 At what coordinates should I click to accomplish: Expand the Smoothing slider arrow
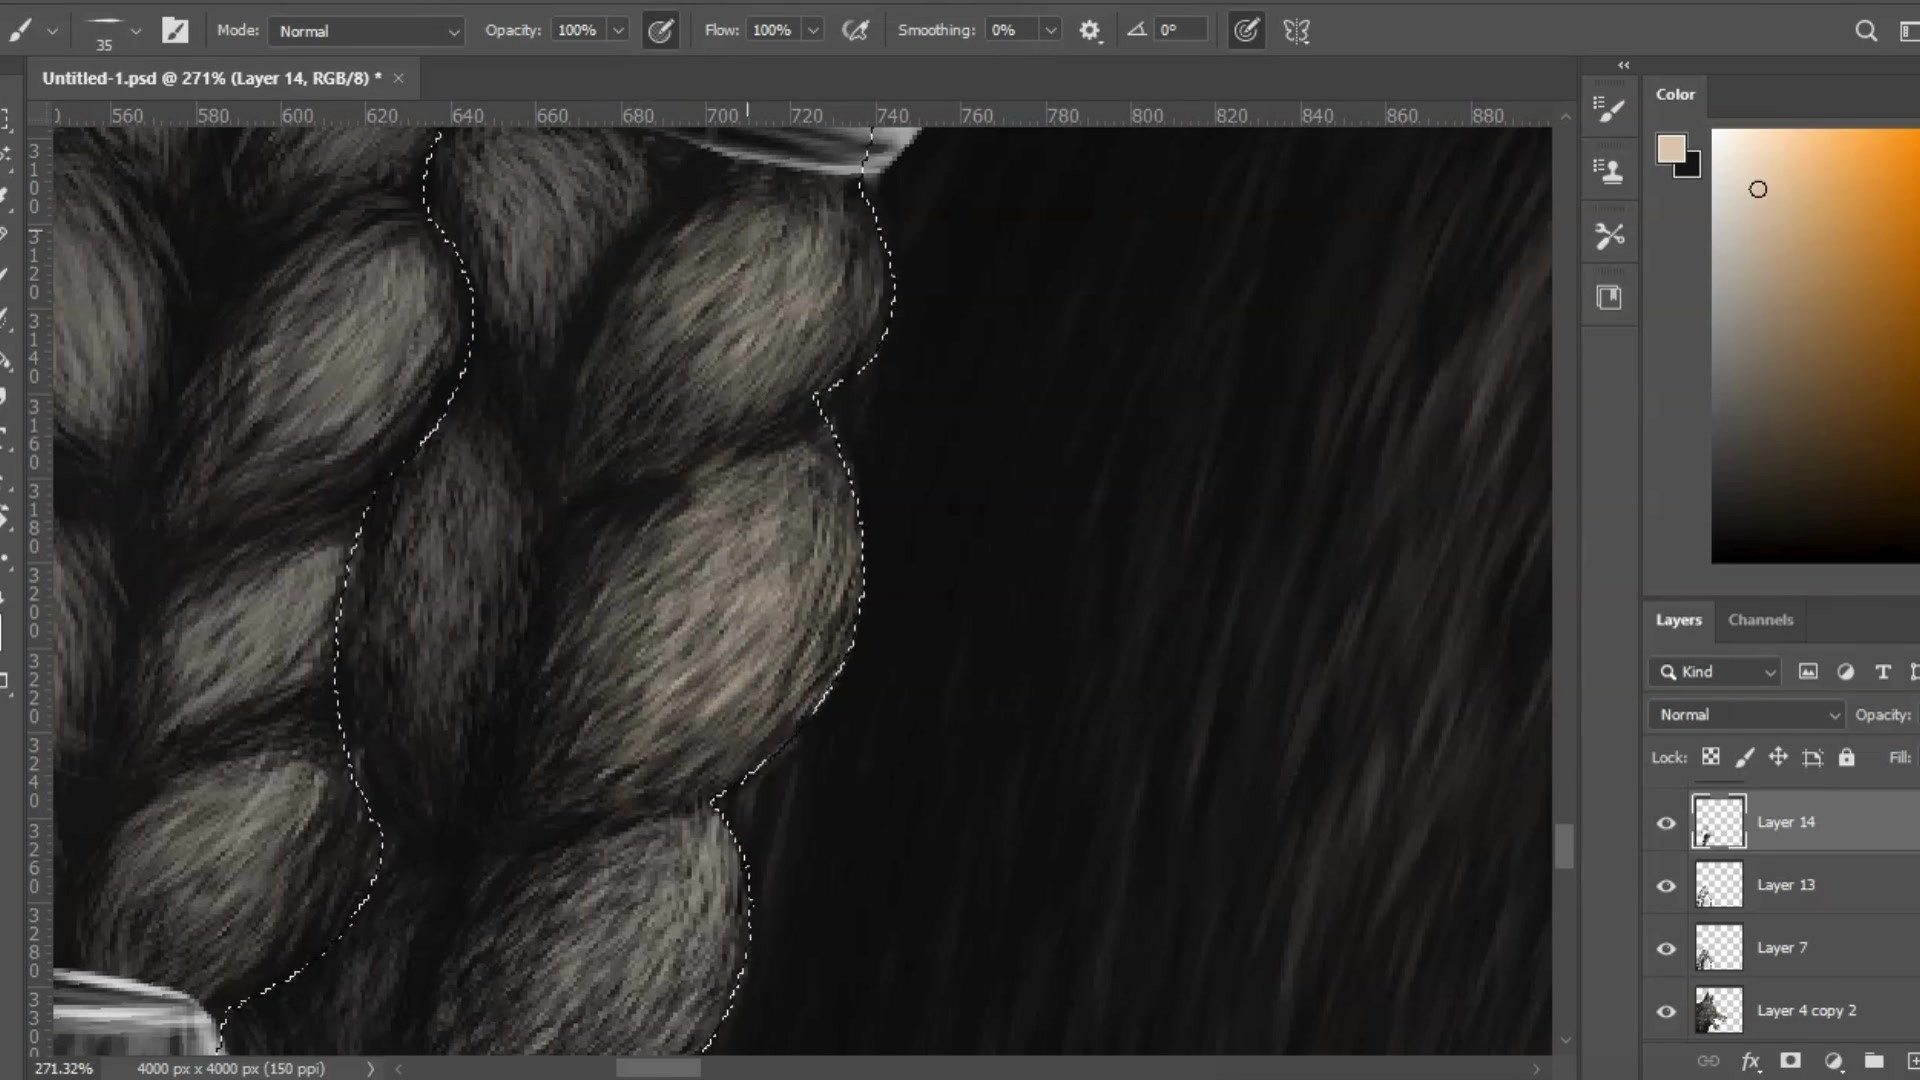point(1051,30)
